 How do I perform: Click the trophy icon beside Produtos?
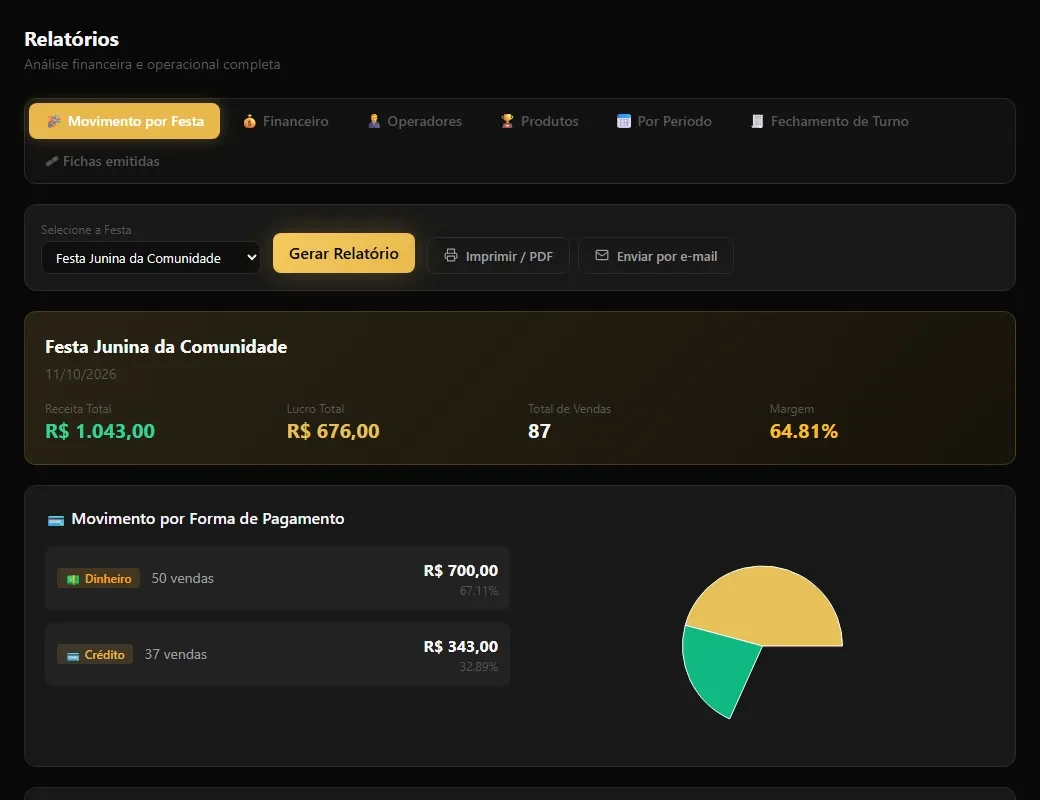coord(507,121)
